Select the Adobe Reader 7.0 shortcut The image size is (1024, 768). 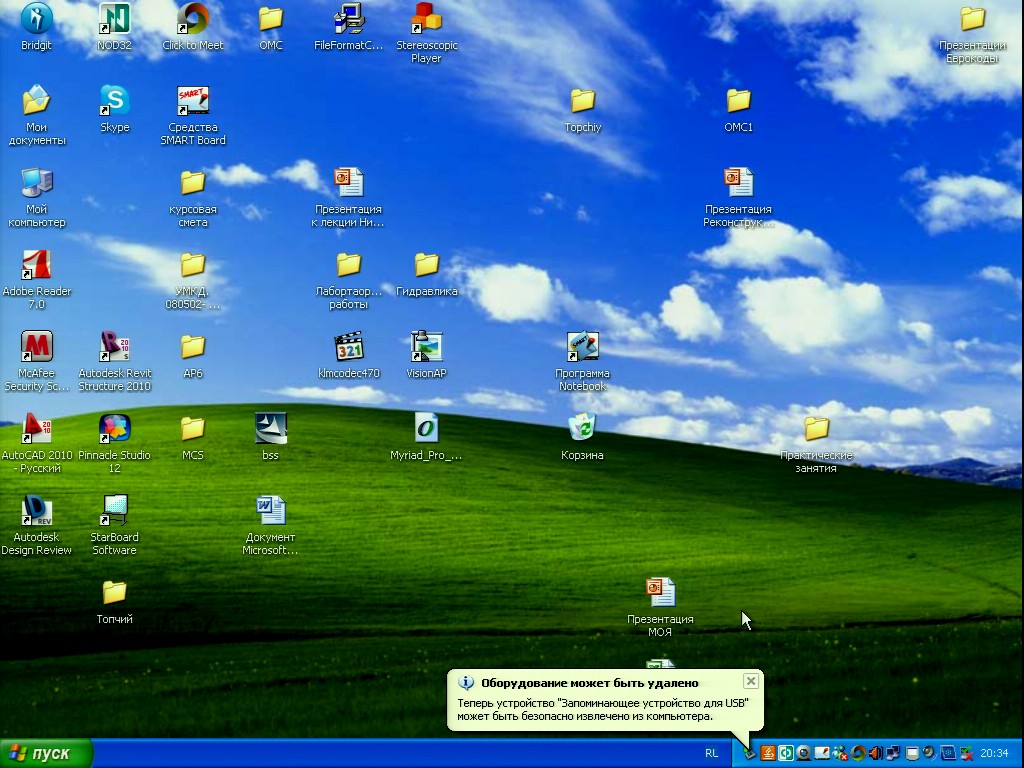tap(37, 279)
